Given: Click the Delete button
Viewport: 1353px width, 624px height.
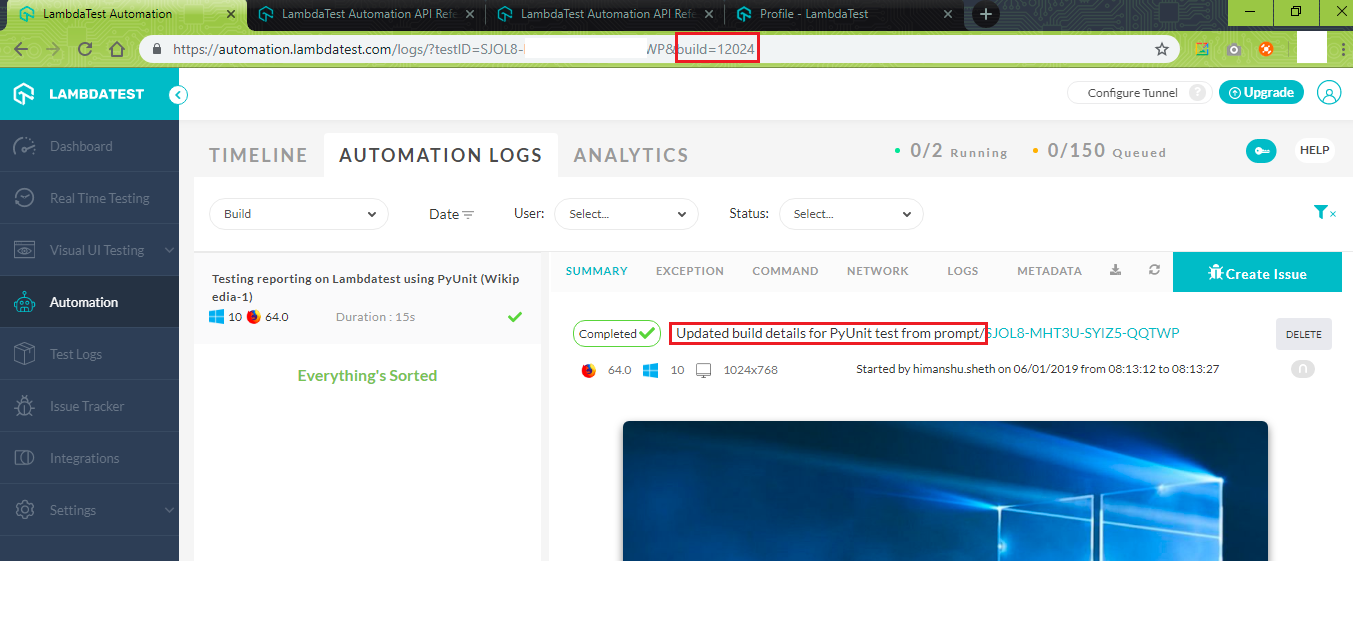Looking at the screenshot, I should (1303, 334).
